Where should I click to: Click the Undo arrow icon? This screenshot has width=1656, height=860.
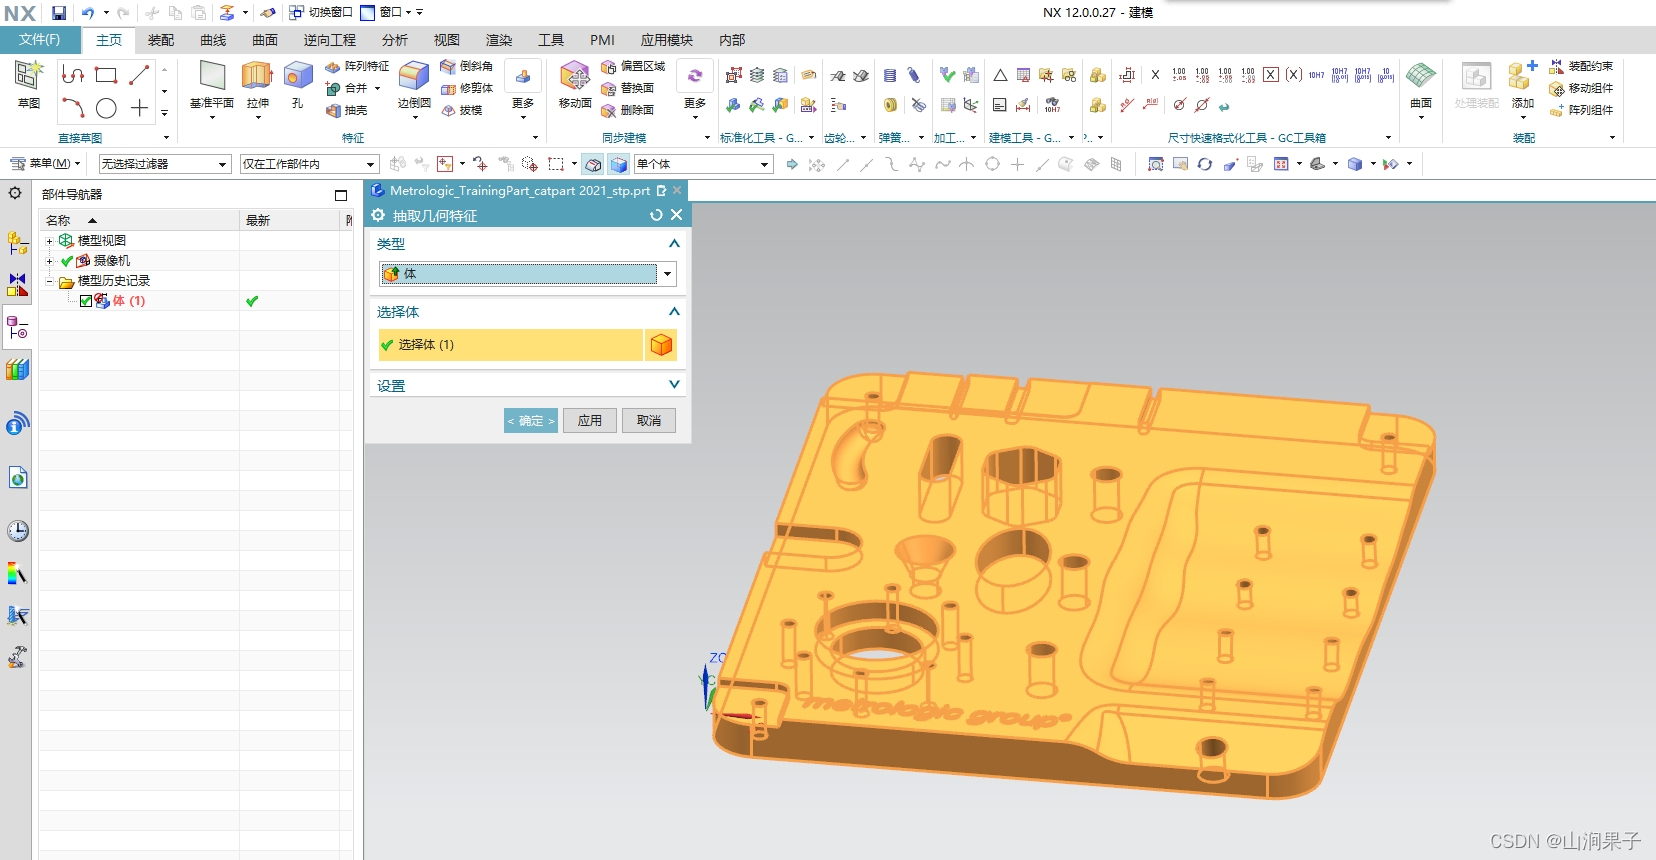(x=88, y=12)
